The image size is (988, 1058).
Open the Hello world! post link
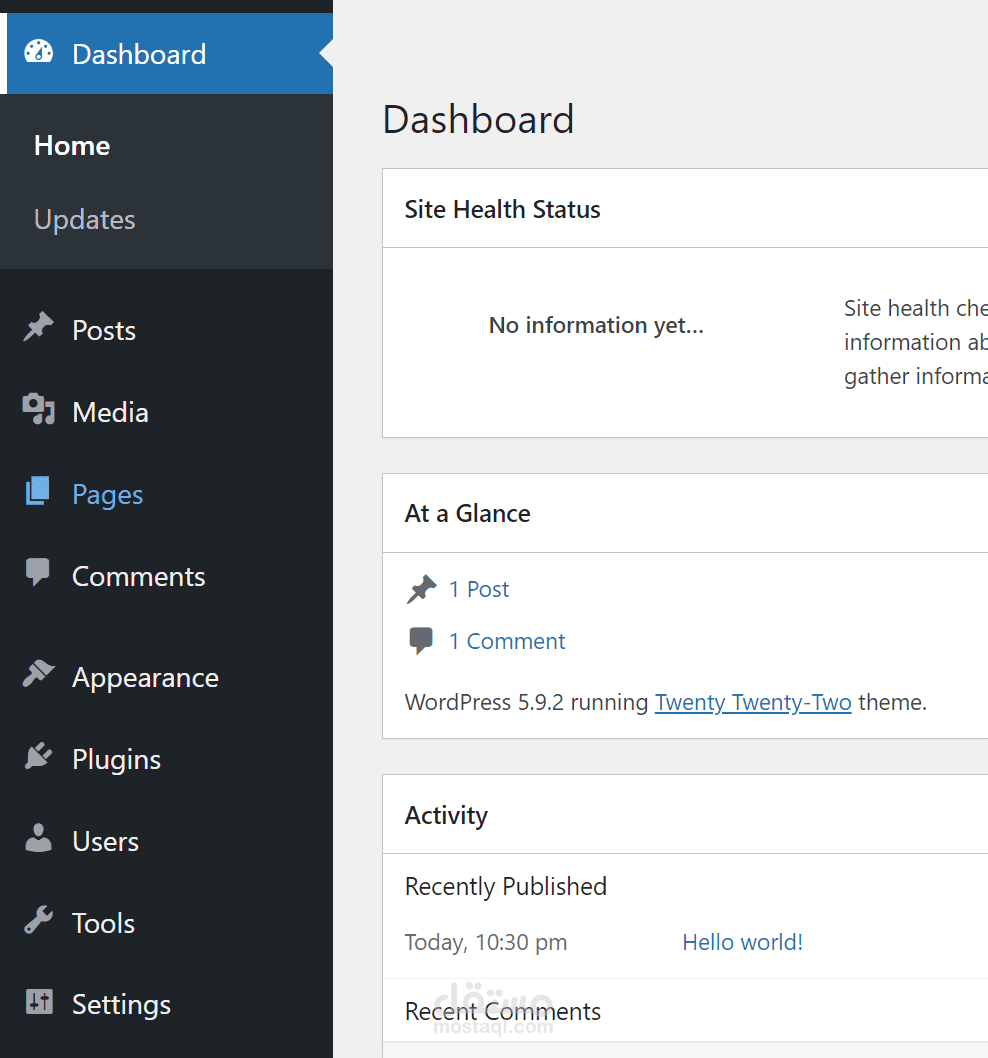742,942
